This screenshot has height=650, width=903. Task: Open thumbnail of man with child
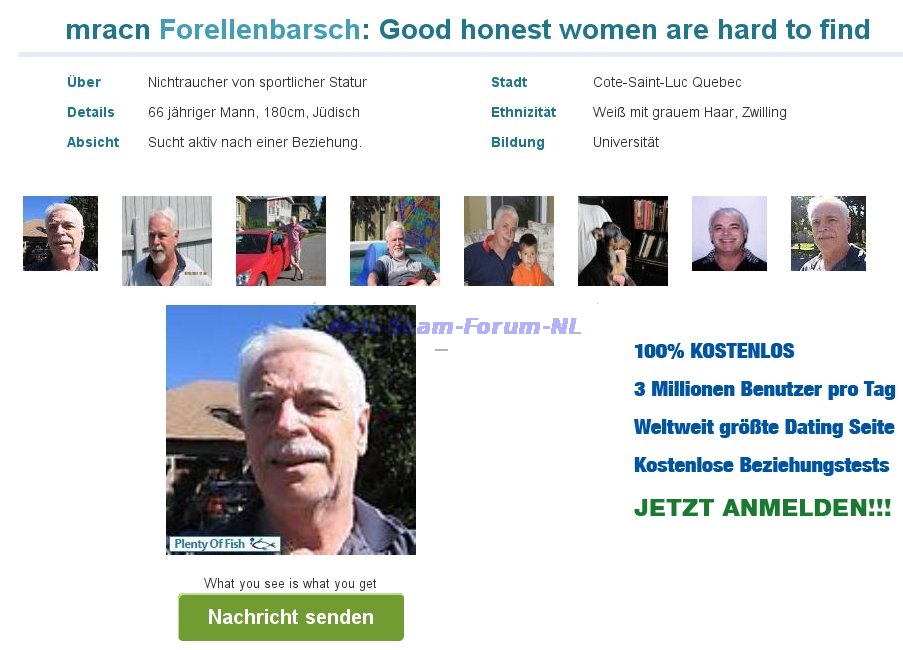(509, 241)
